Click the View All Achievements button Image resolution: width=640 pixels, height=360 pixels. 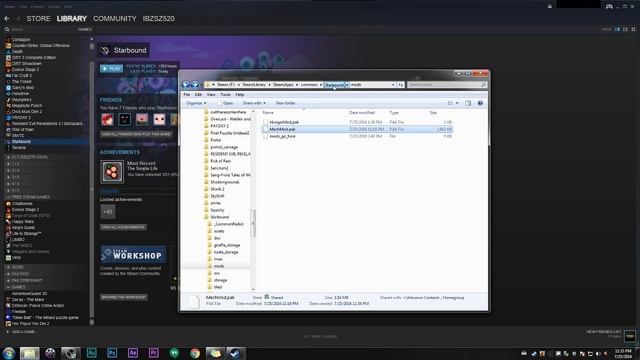(123, 227)
